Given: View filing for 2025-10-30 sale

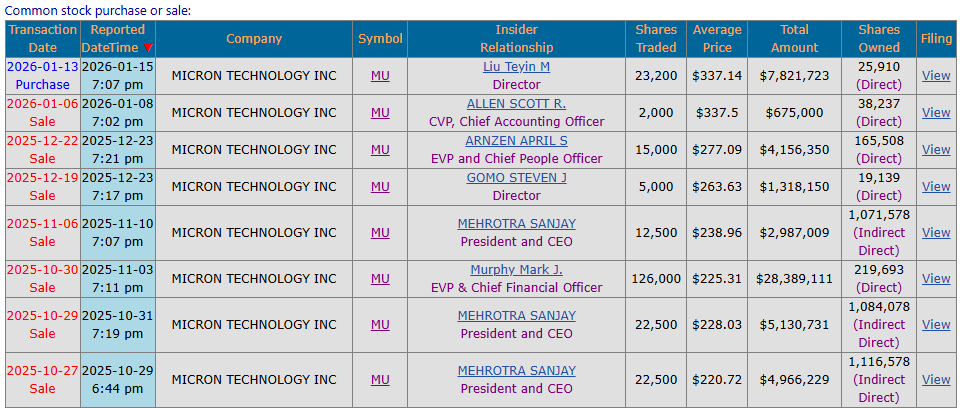Looking at the screenshot, I should pyautogui.click(x=936, y=278).
